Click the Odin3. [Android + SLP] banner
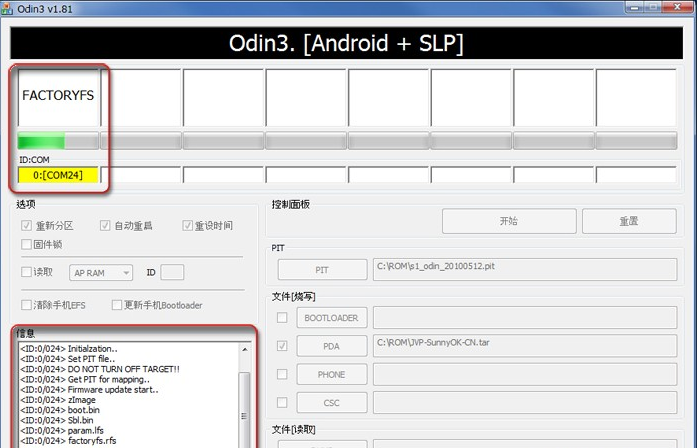 (346, 43)
